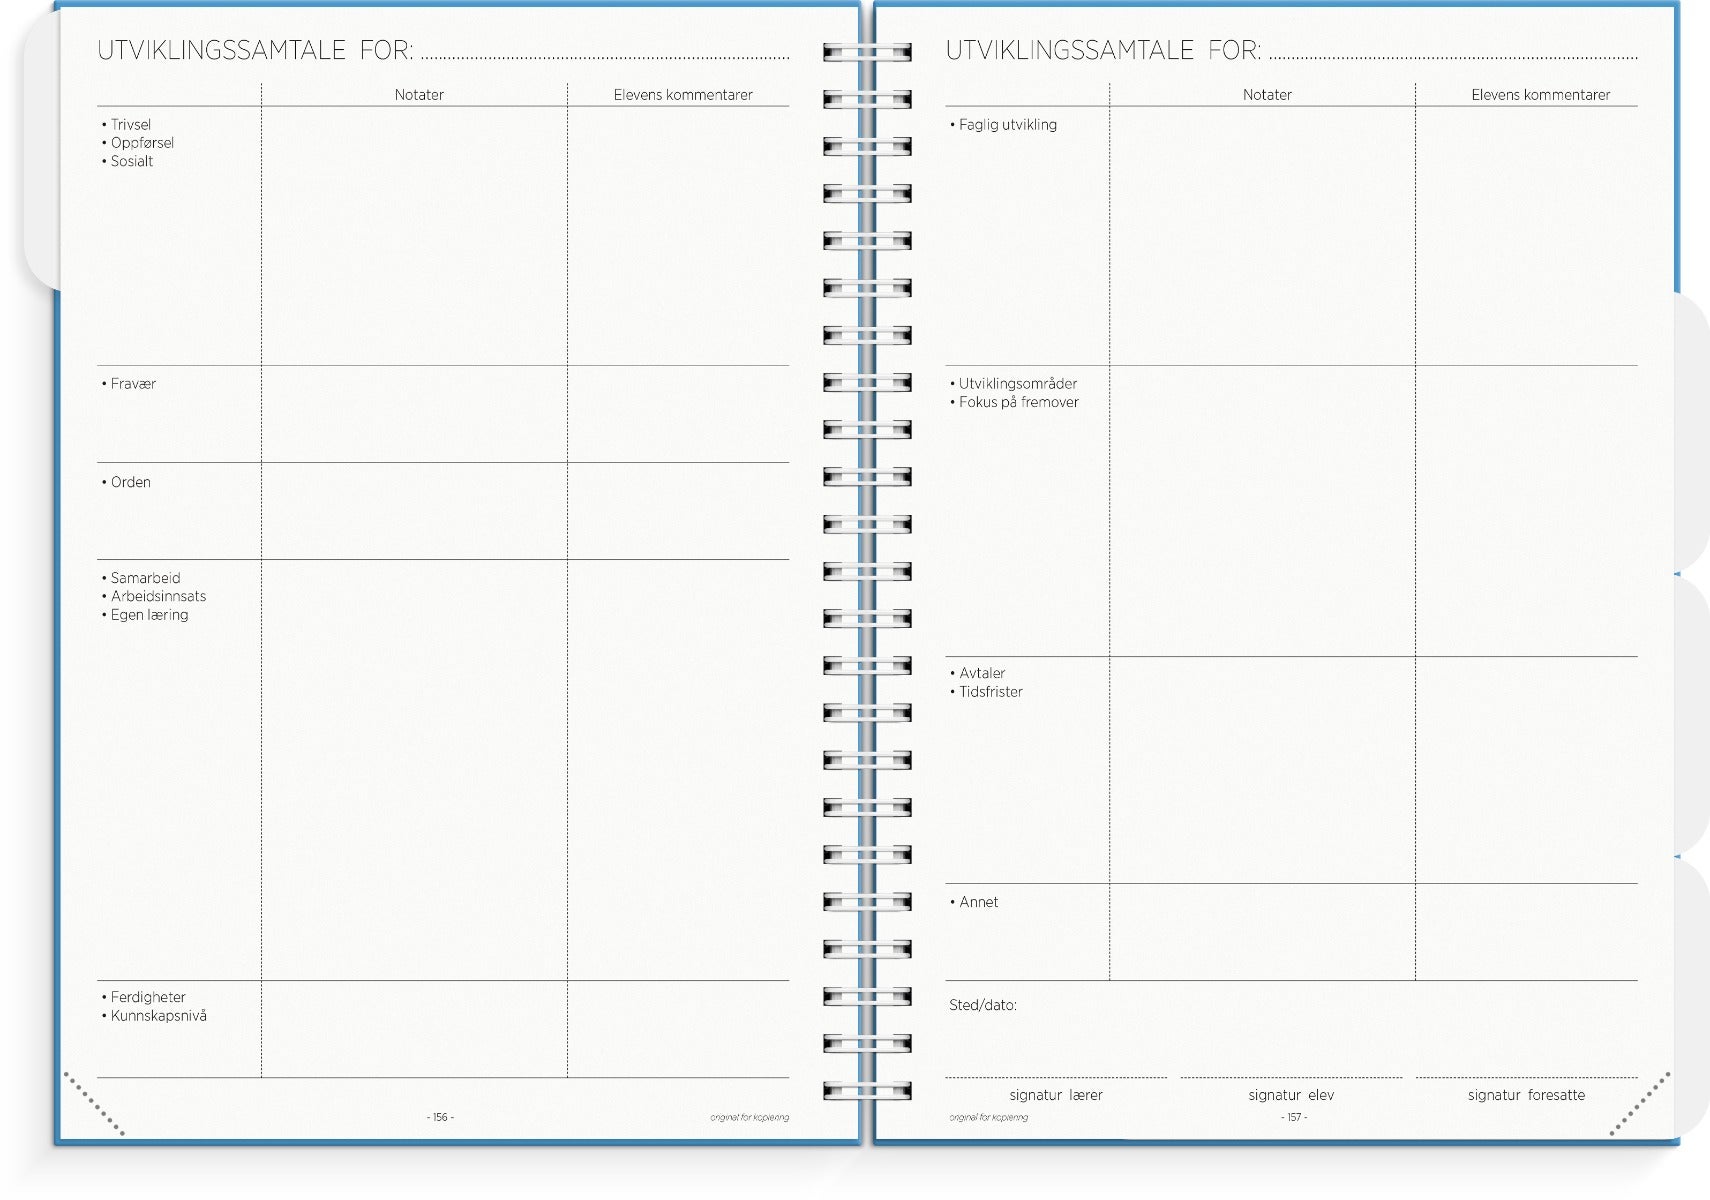Screen dimensions: 1710x1200
Task: Select the Fokus på fremover item
Action: pyautogui.click(x=1018, y=403)
